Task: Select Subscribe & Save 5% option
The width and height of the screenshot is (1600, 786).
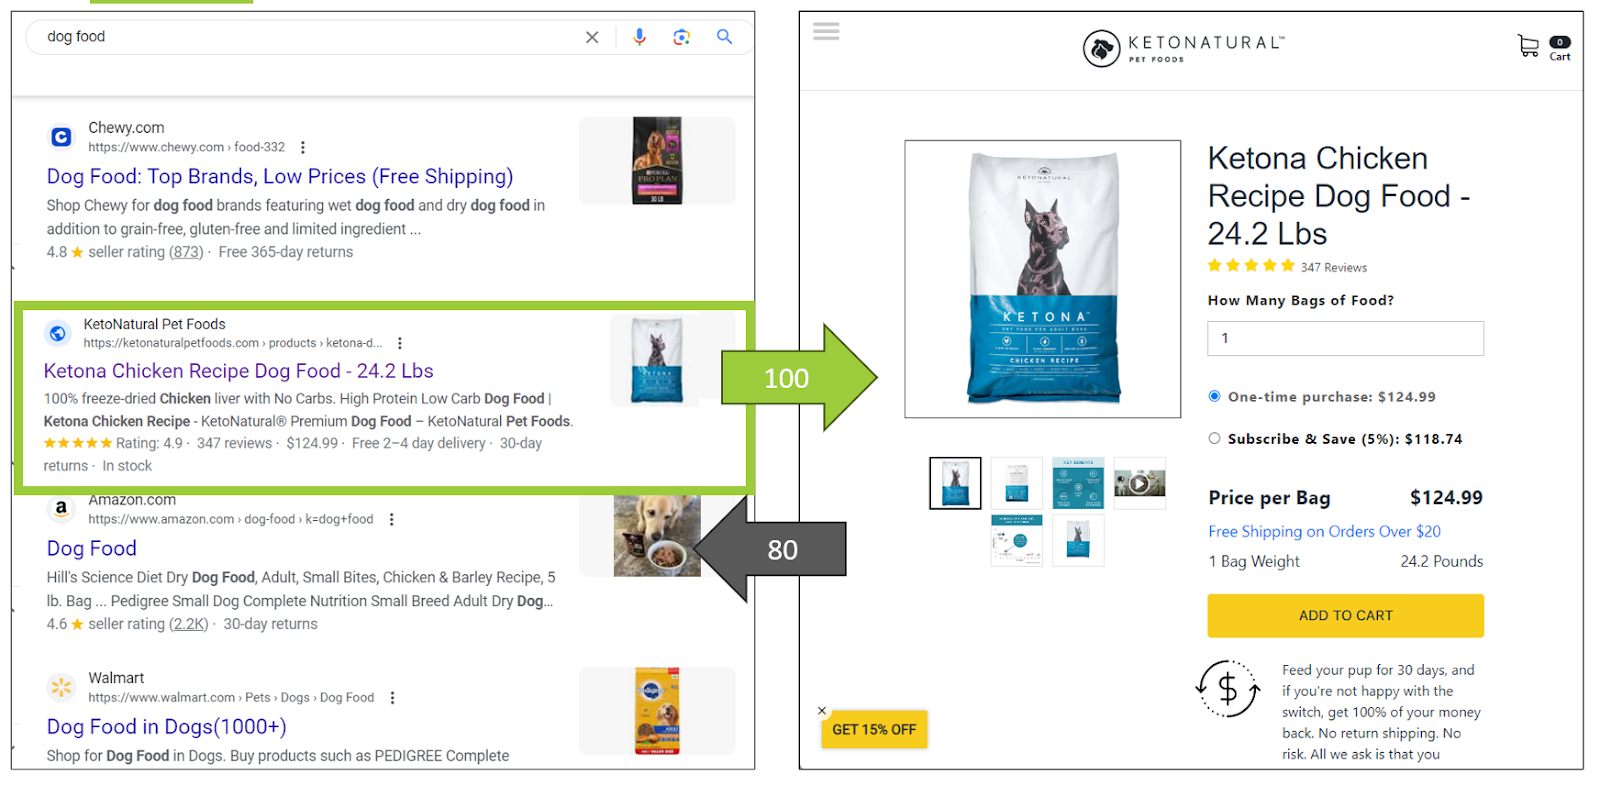Action: click(x=1214, y=438)
